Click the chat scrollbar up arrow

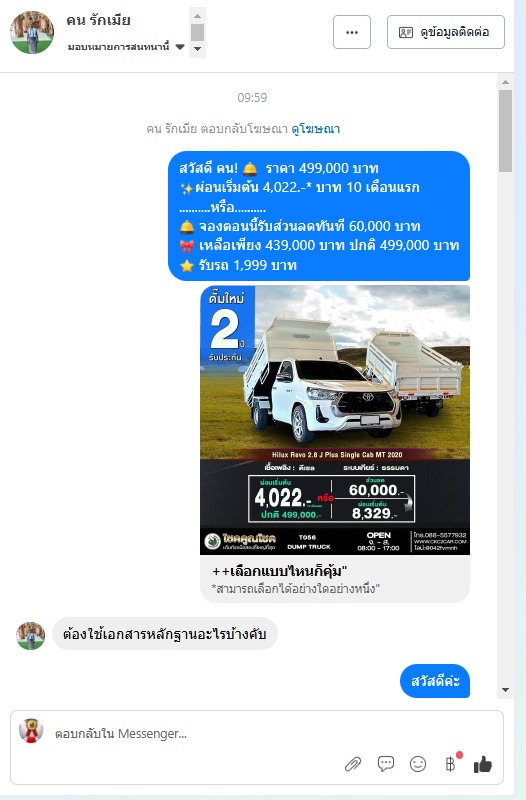[x=506, y=82]
